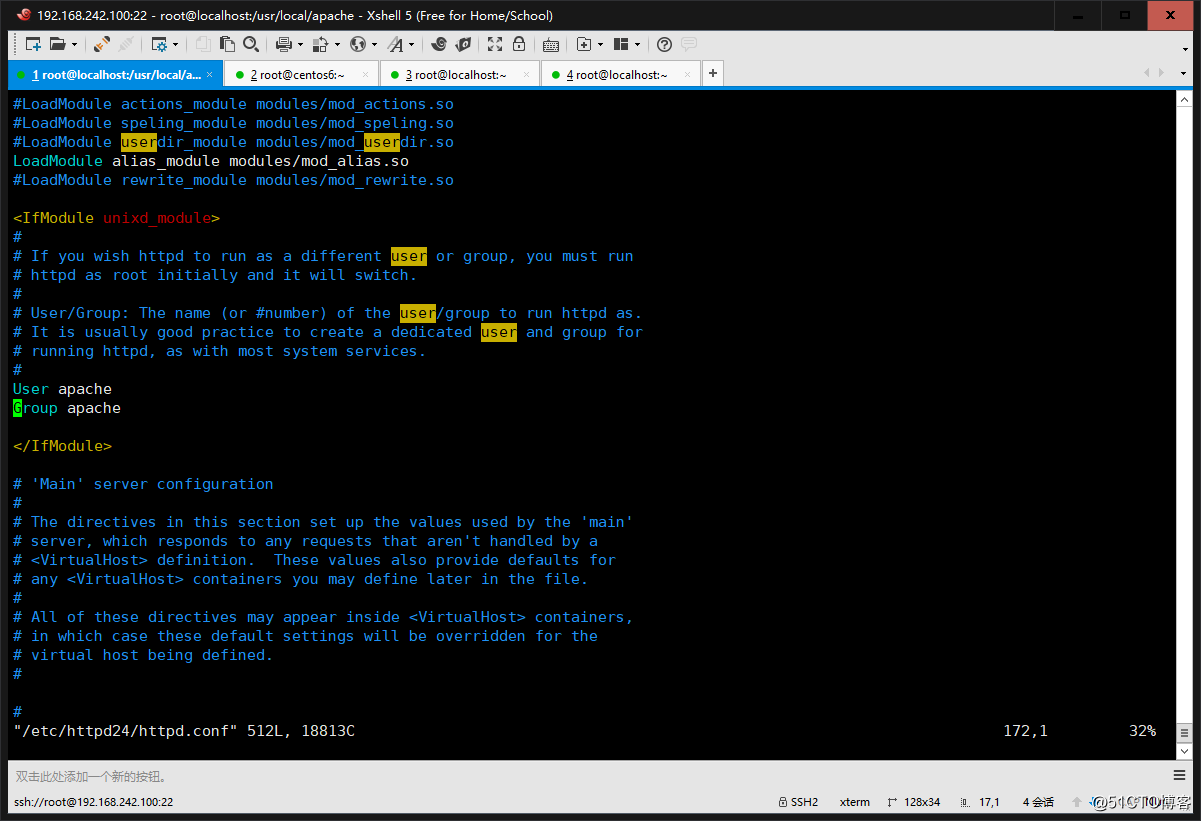The image size is (1201, 821).
Task: Click the '</IfModule>' closing tag line
Action: click(x=62, y=446)
